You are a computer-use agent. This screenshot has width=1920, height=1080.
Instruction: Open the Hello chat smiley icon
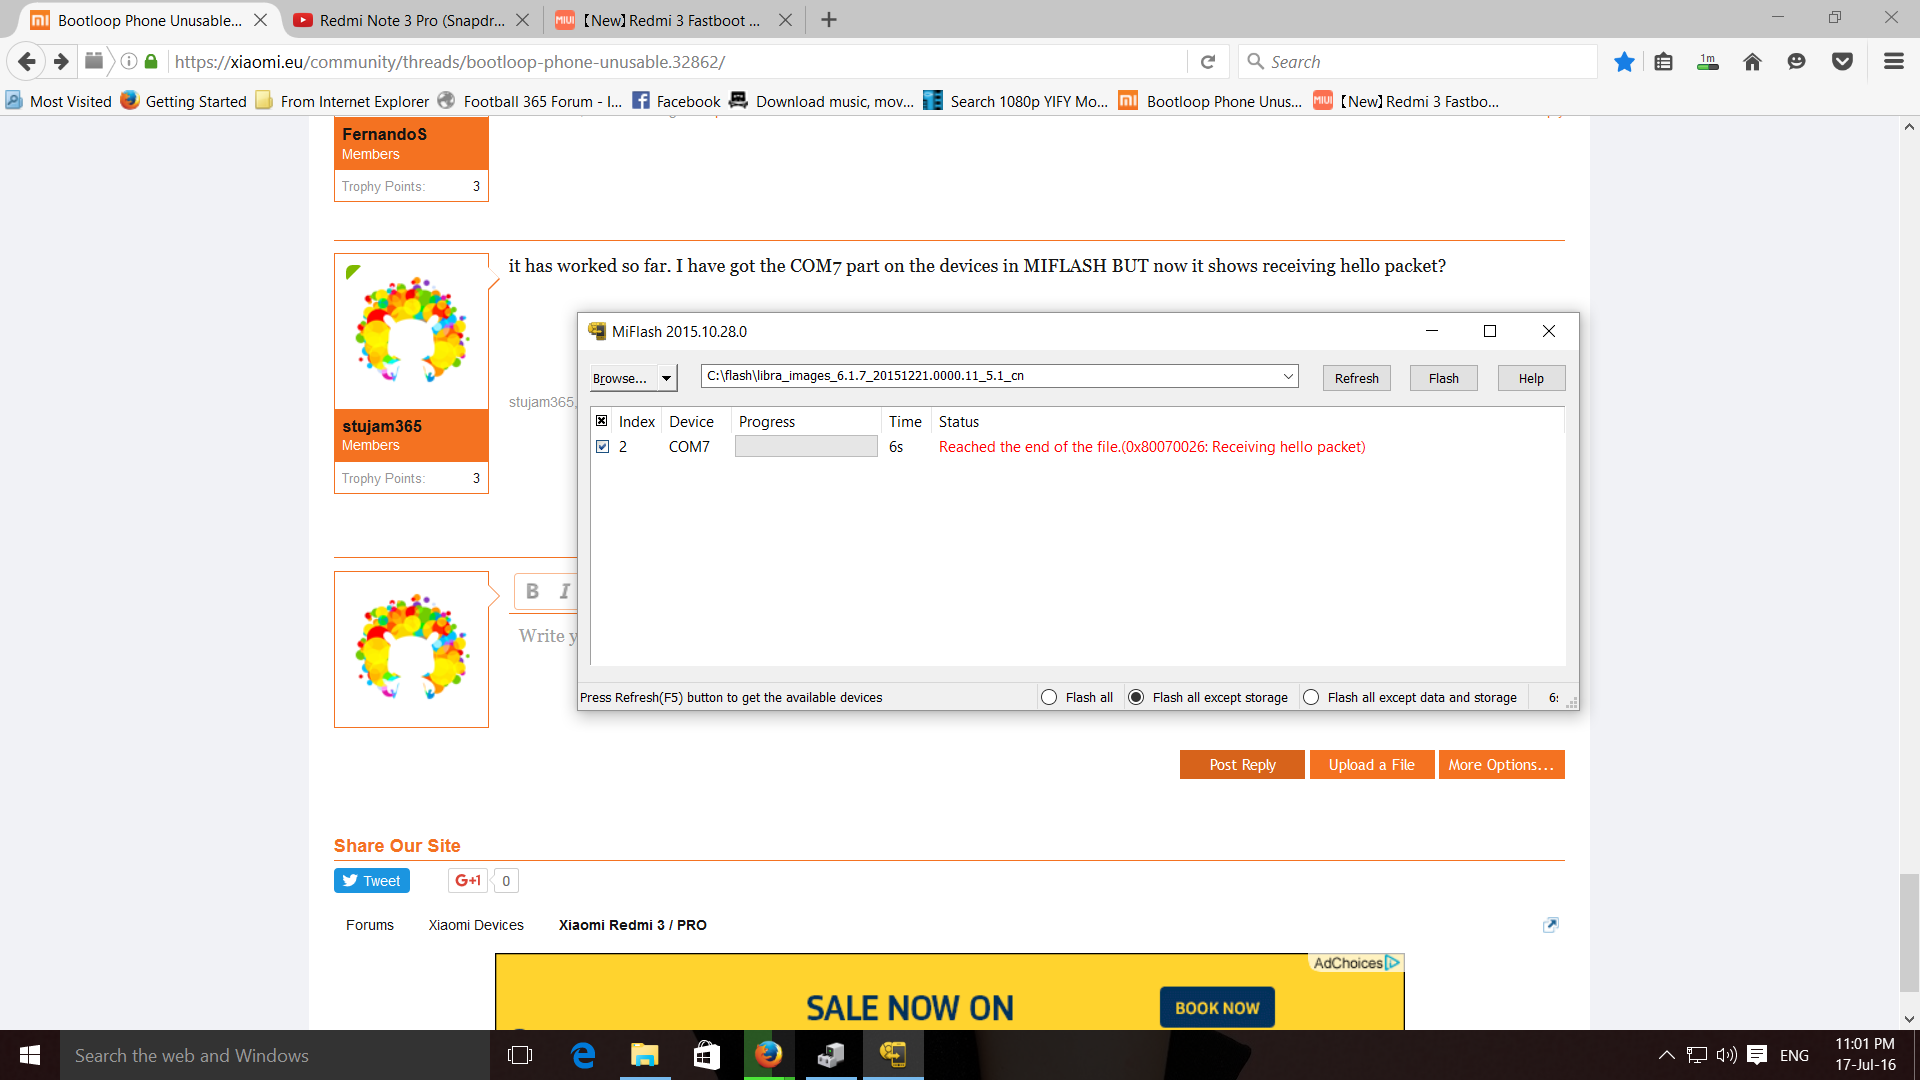click(1797, 62)
